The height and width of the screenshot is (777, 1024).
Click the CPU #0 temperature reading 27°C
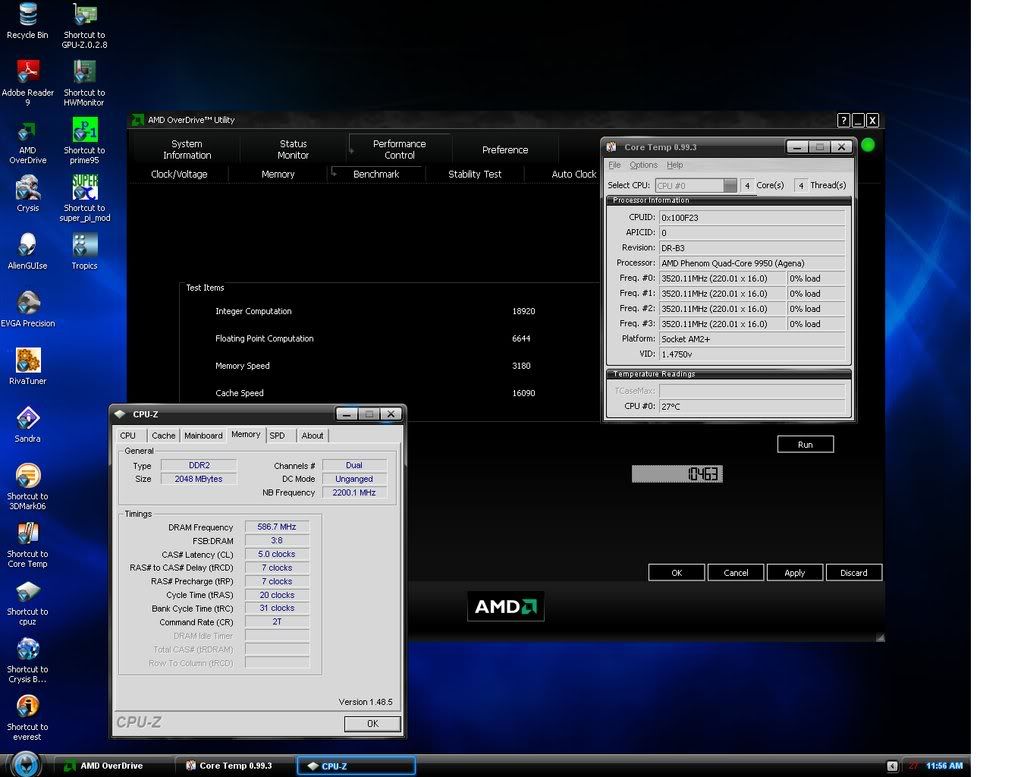[752, 406]
